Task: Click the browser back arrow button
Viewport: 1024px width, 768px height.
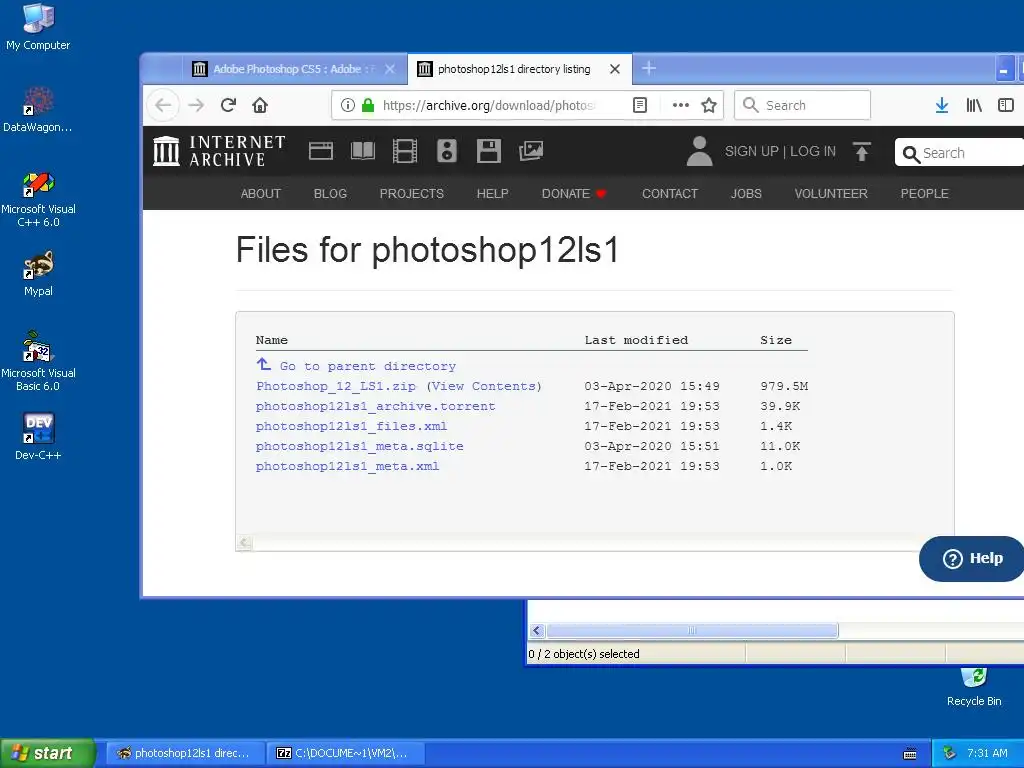Action: coord(163,105)
